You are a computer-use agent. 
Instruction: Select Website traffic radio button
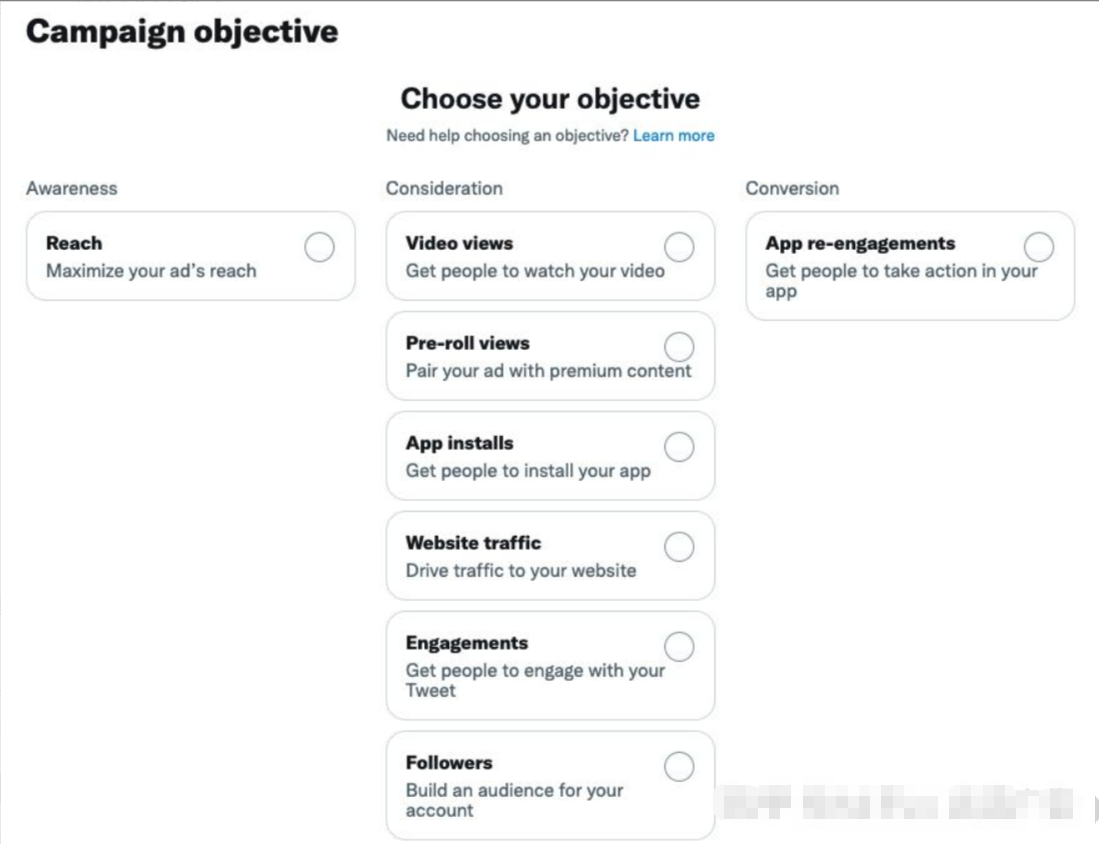tap(679, 547)
